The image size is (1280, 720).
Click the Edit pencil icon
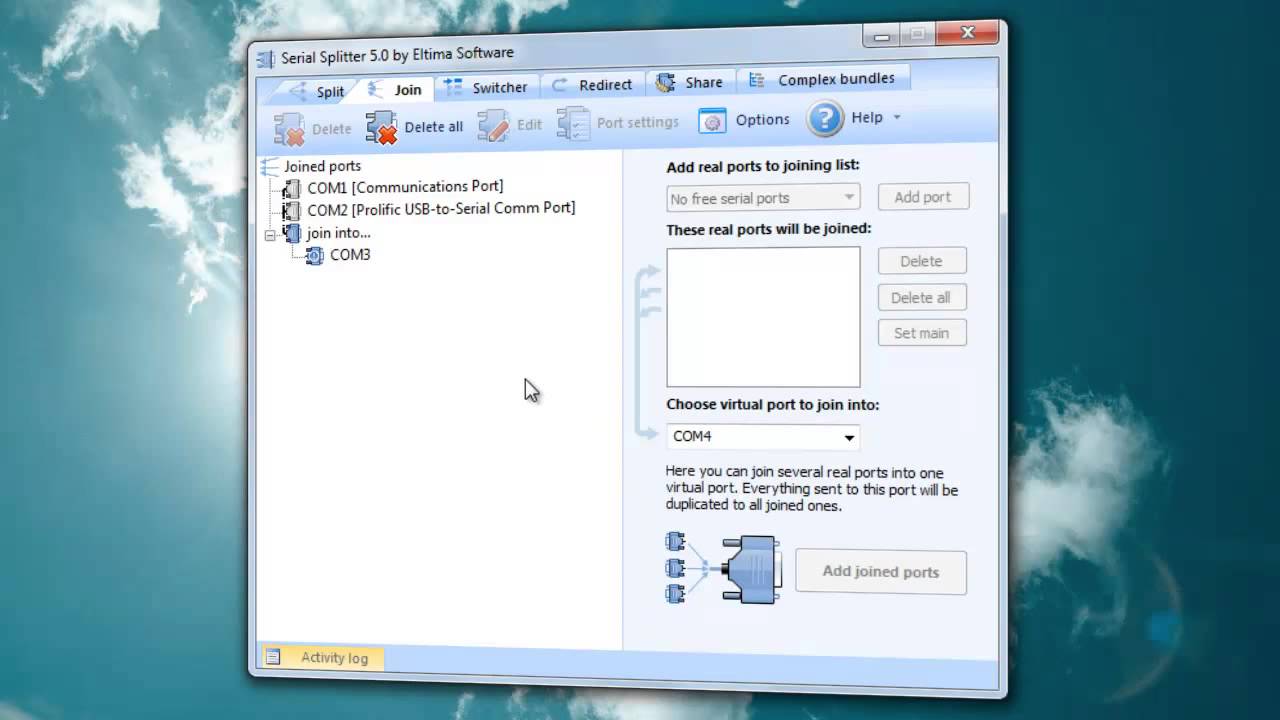coord(494,125)
